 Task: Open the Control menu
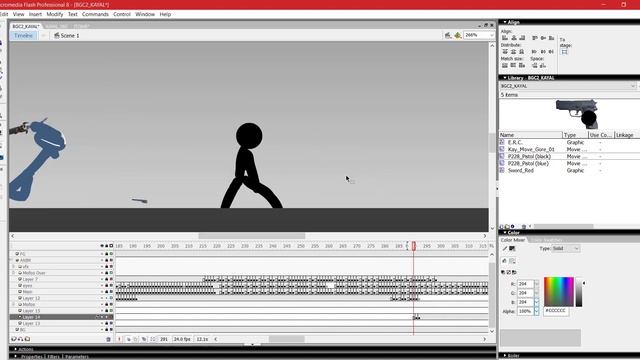122,14
